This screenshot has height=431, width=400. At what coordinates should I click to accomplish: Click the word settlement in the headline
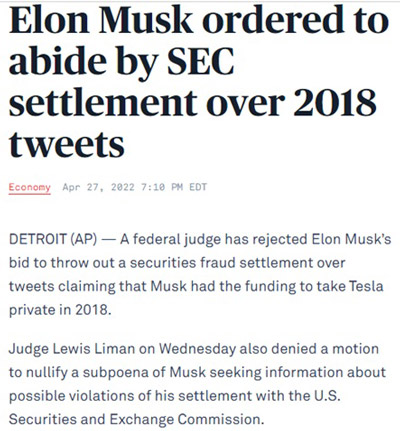103,102
